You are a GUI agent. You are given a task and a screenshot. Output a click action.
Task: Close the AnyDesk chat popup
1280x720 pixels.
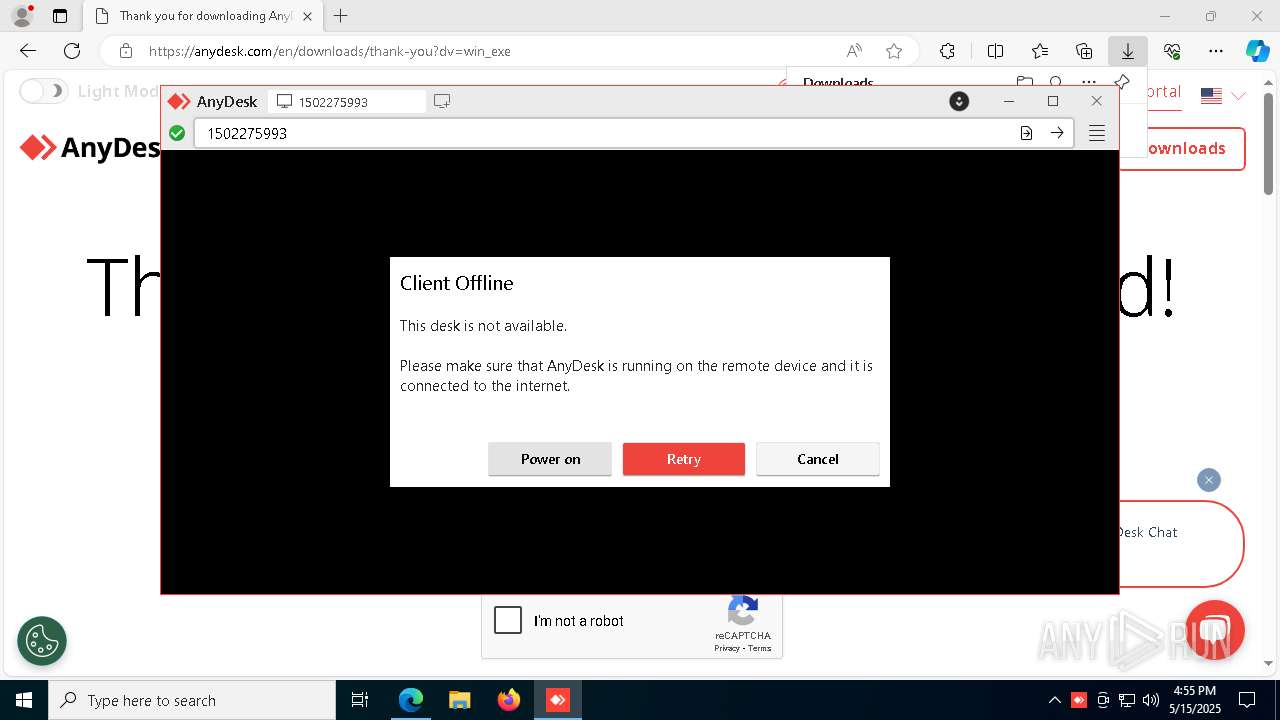coord(1209,480)
